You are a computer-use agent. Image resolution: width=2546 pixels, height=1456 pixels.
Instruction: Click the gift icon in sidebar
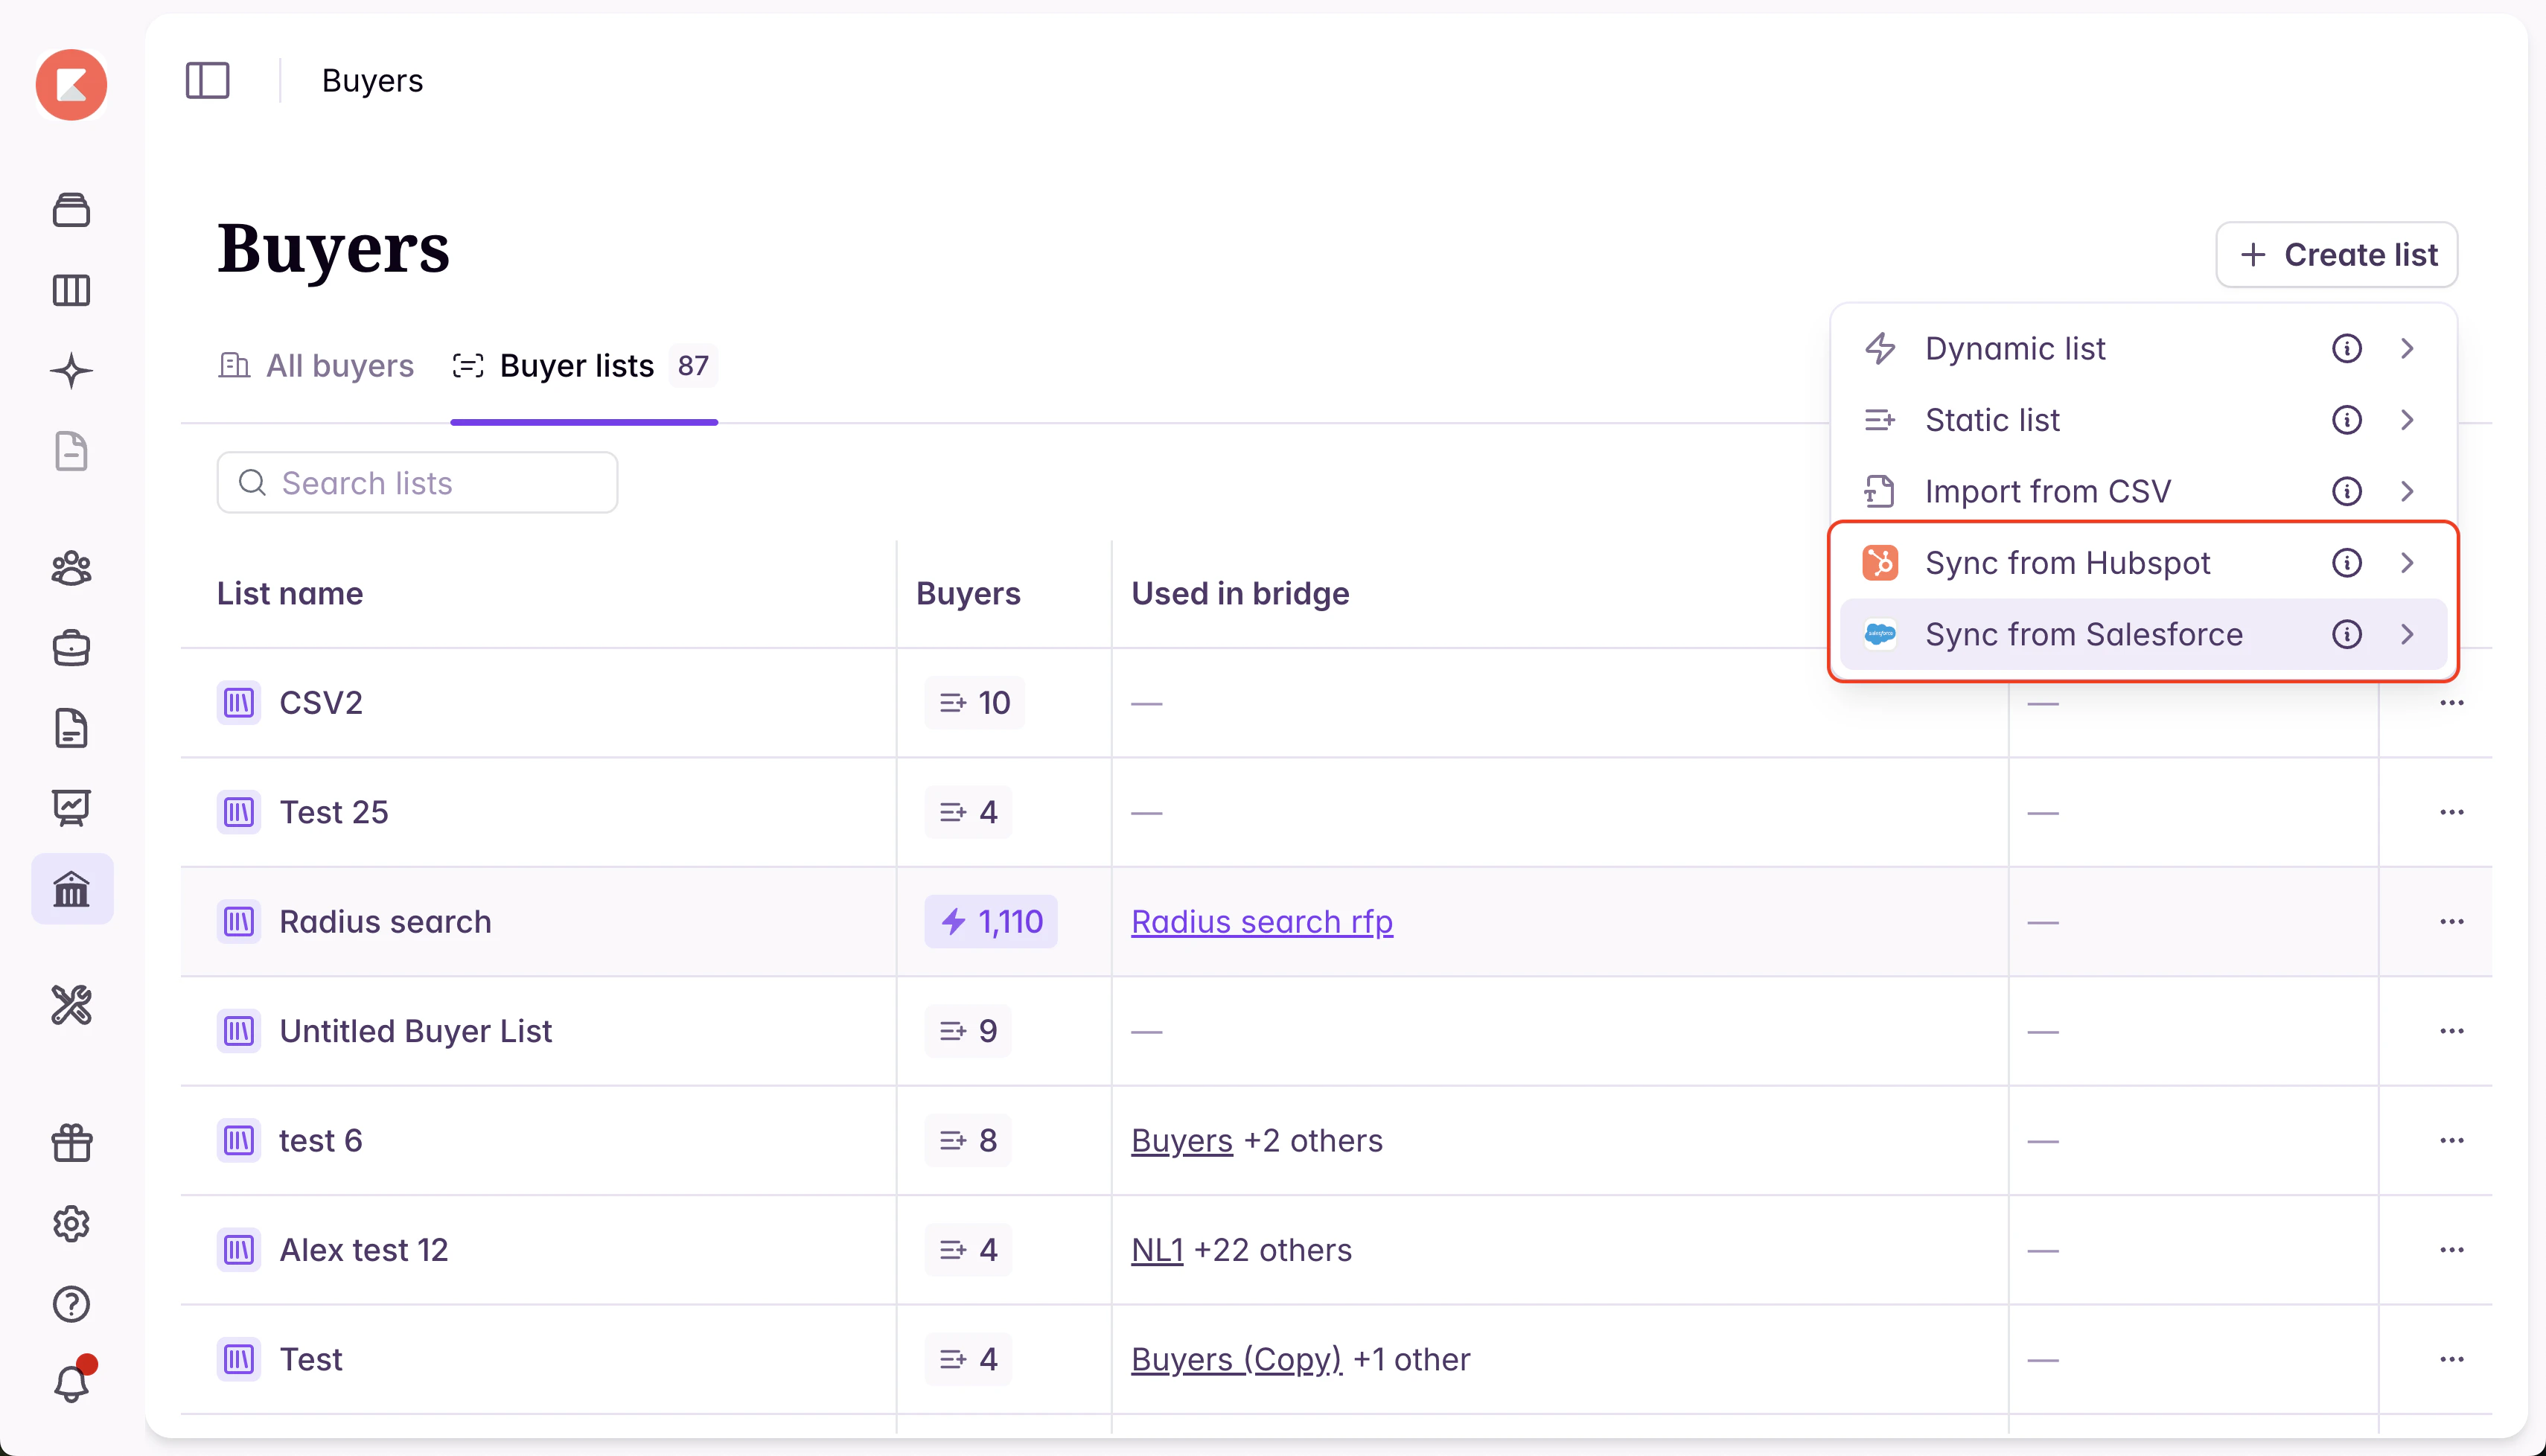pyautogui.click(x=71, y=1142)
